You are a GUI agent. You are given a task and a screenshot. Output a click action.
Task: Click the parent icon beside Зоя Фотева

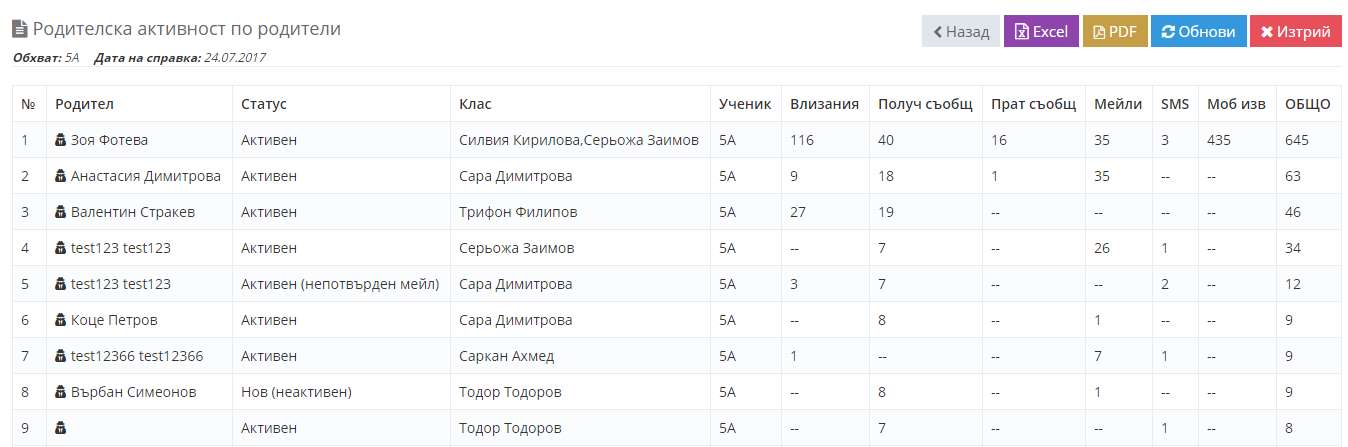click(x=61, y=140)
